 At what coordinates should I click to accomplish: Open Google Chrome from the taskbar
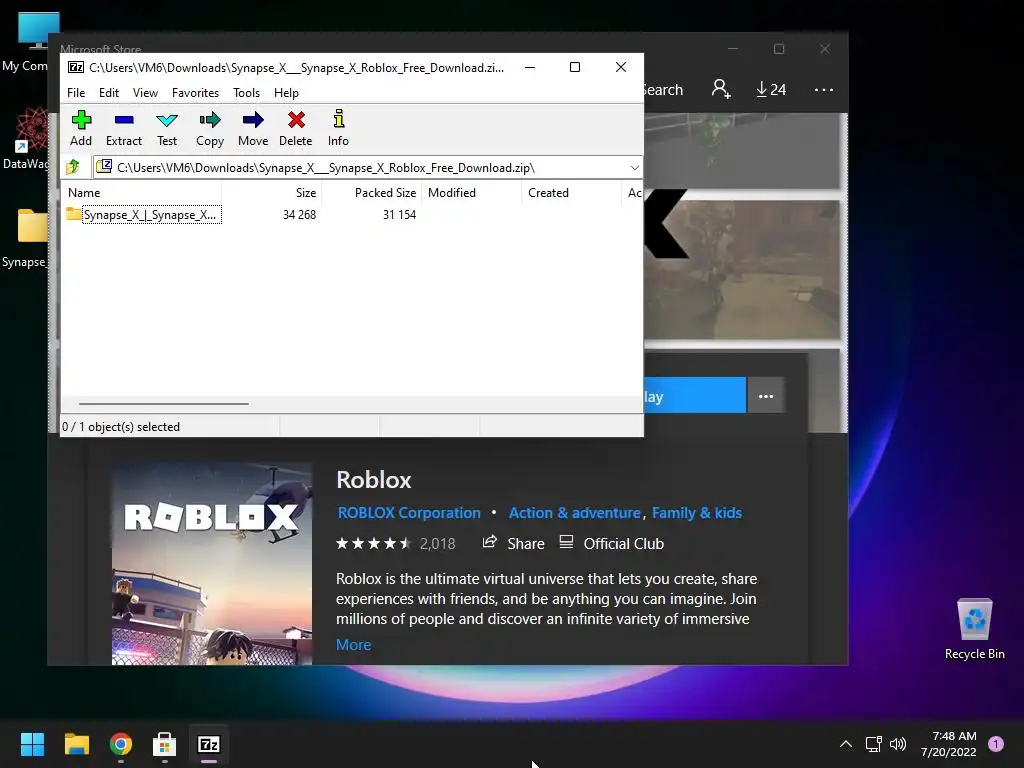[x=121, y=744]
